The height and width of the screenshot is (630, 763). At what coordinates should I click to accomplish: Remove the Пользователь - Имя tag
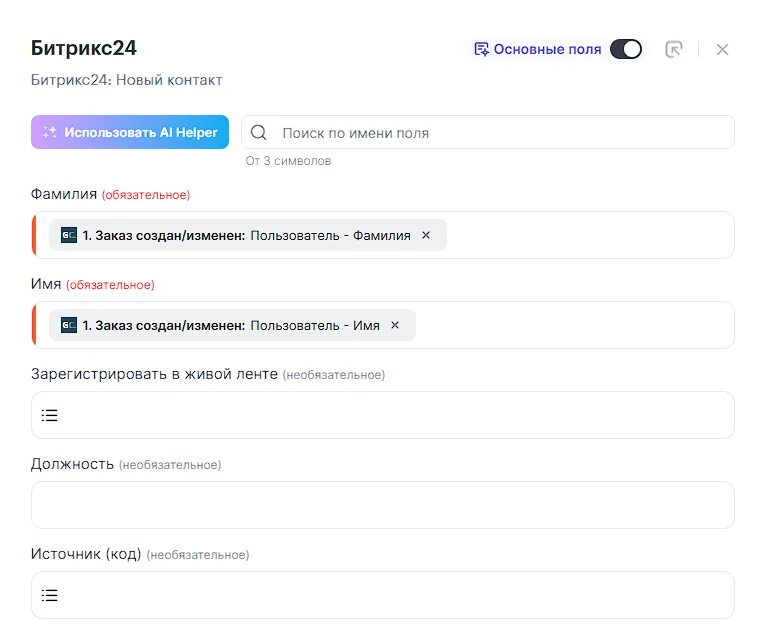pos(395,325)
